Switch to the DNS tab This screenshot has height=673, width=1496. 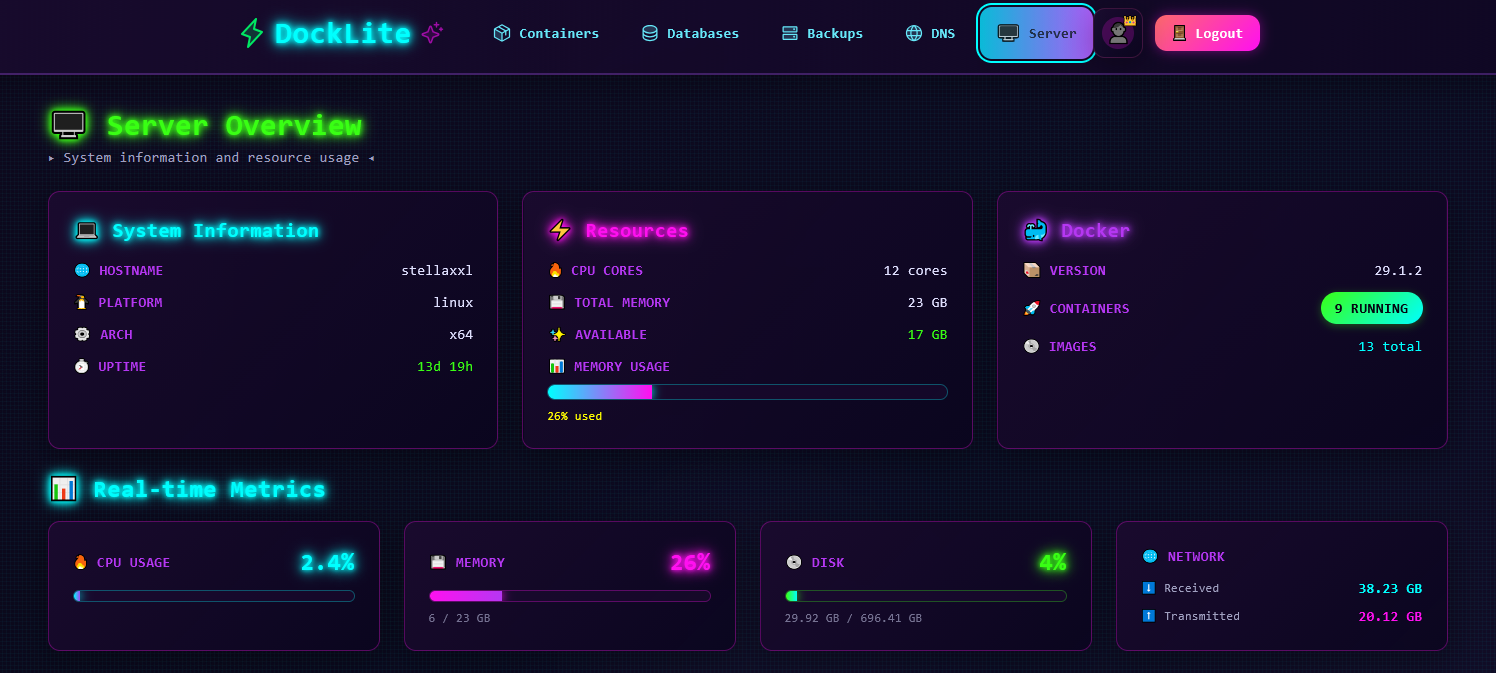pos(930,33)
